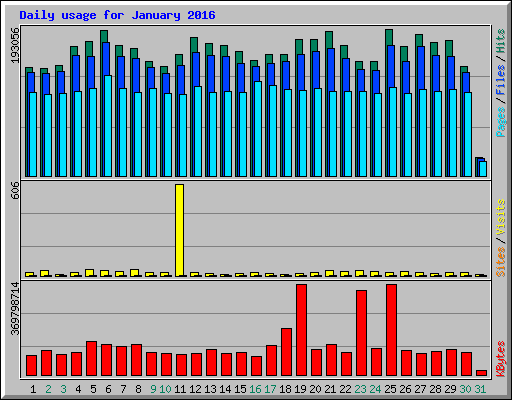Viewport: 512px width, 400px height.
Task: Click the x-axis day label 6
Action: [x=108, y=389]
